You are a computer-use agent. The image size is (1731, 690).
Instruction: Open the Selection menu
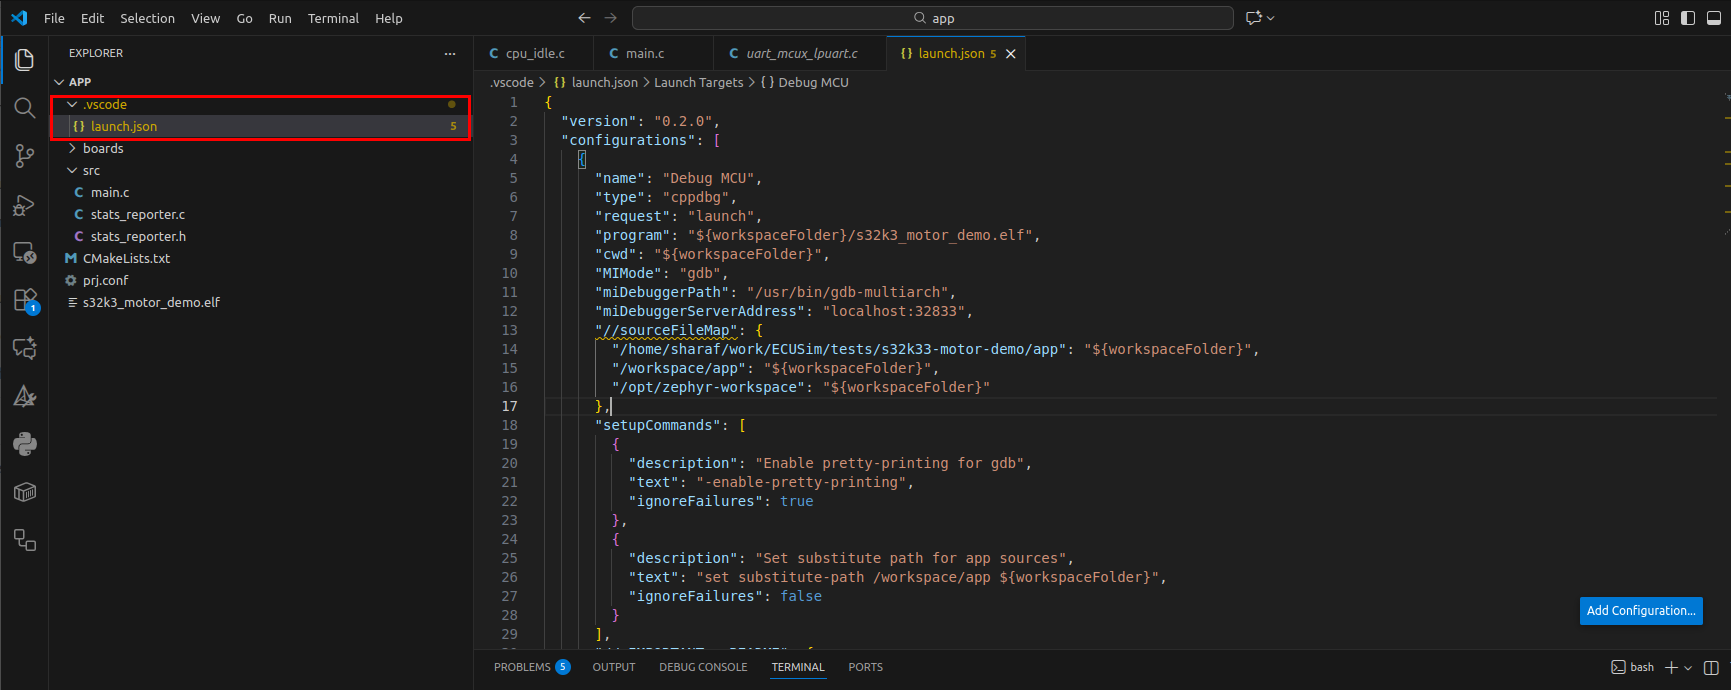coord(147,18)
